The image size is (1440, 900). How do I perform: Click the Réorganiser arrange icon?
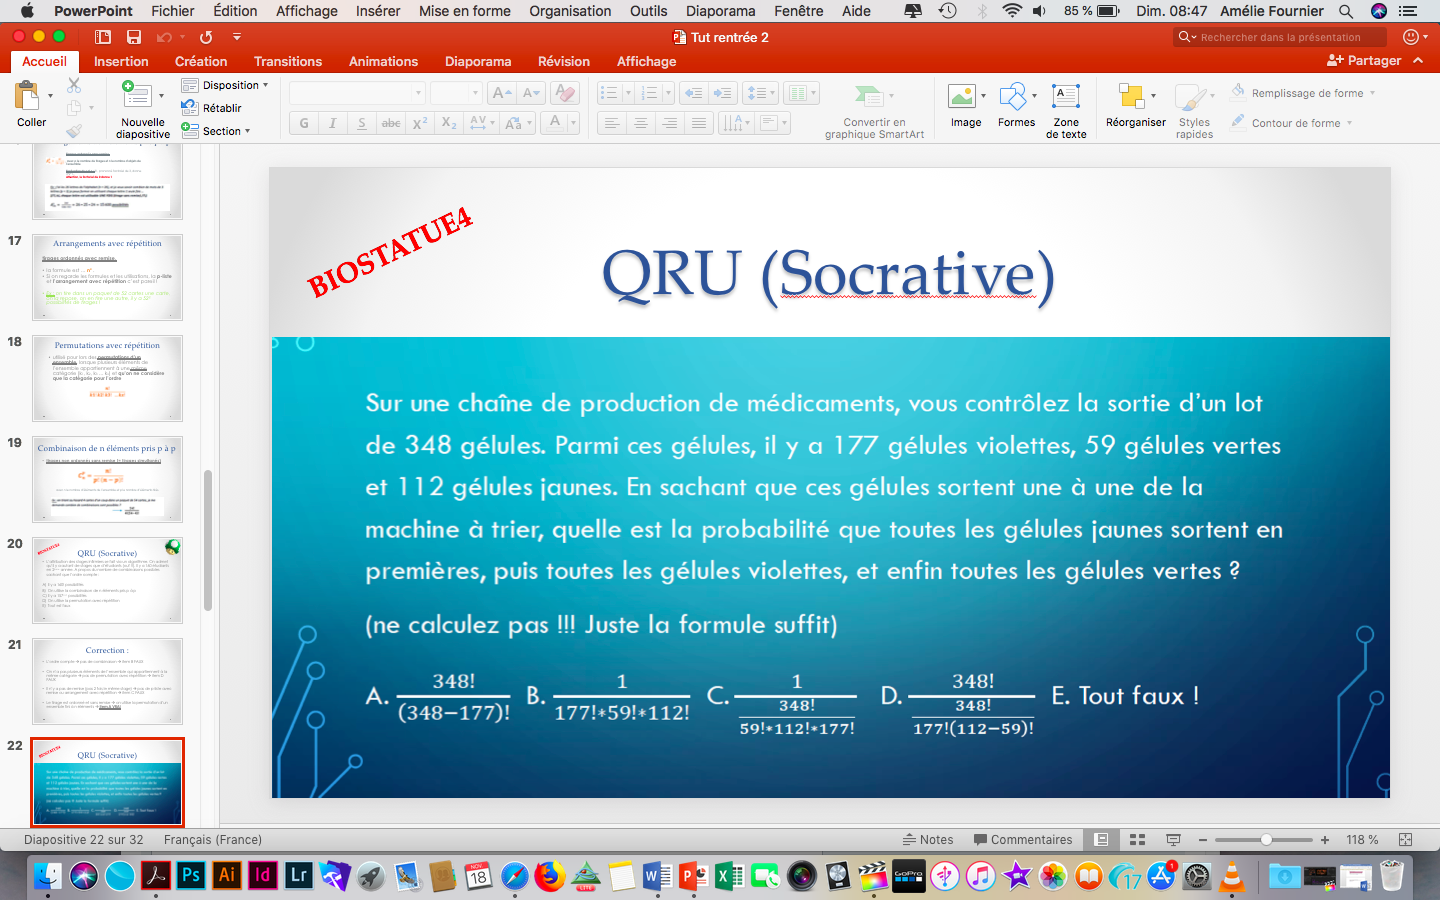point(1132,98)
